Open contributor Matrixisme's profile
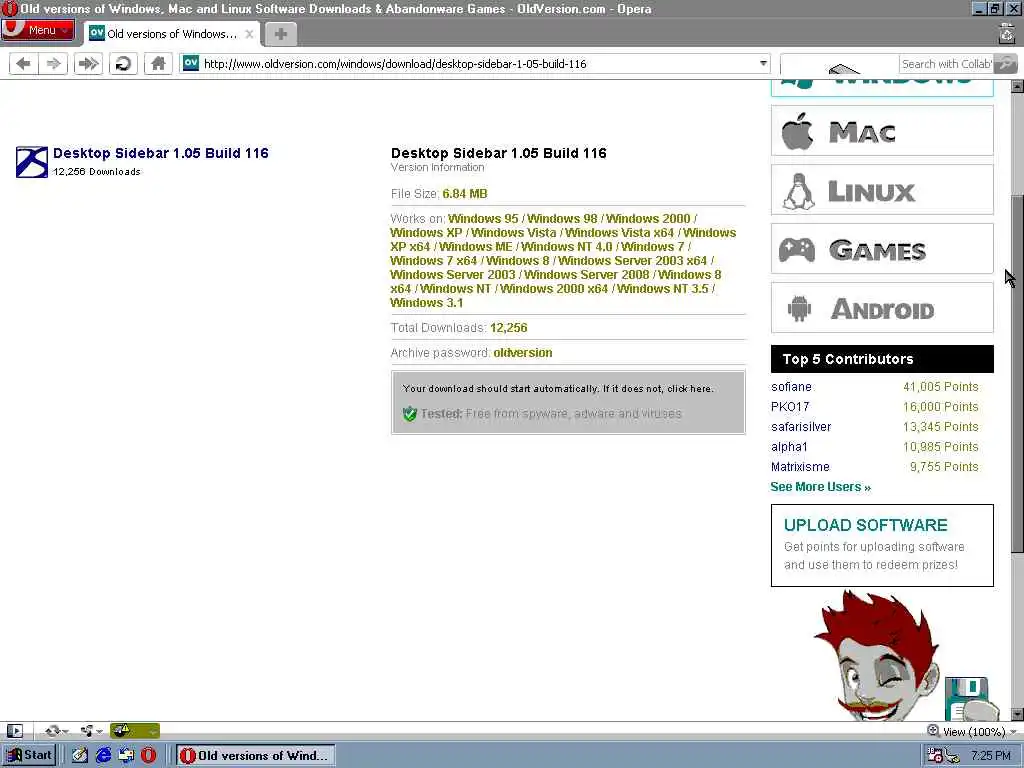 [x=800, y=467]
